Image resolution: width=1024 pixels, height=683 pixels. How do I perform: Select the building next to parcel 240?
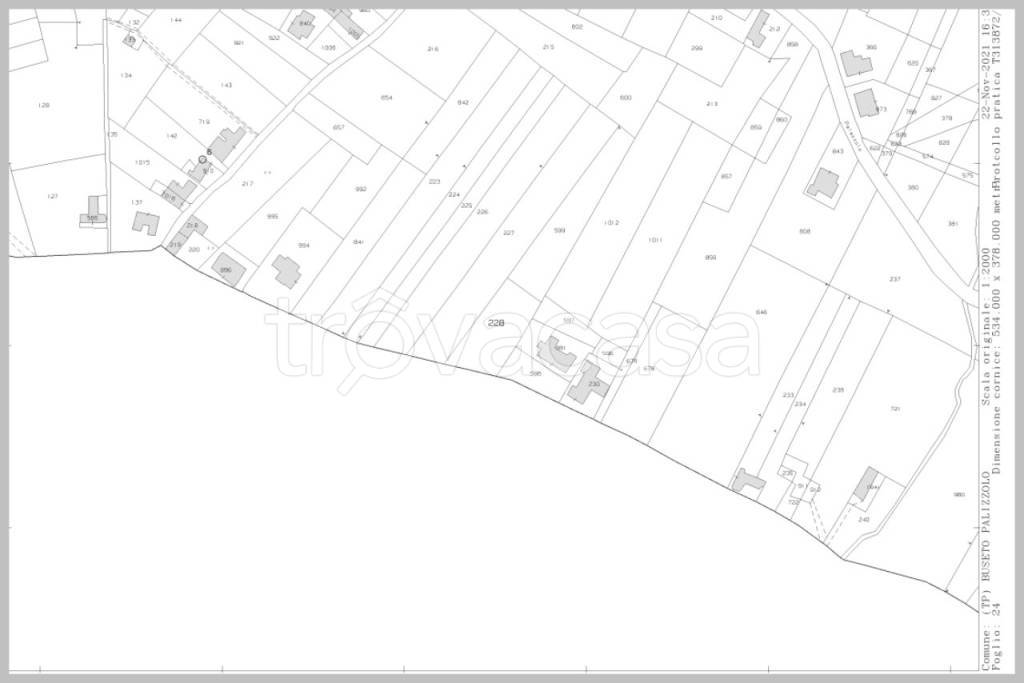(x=866, y=484)
